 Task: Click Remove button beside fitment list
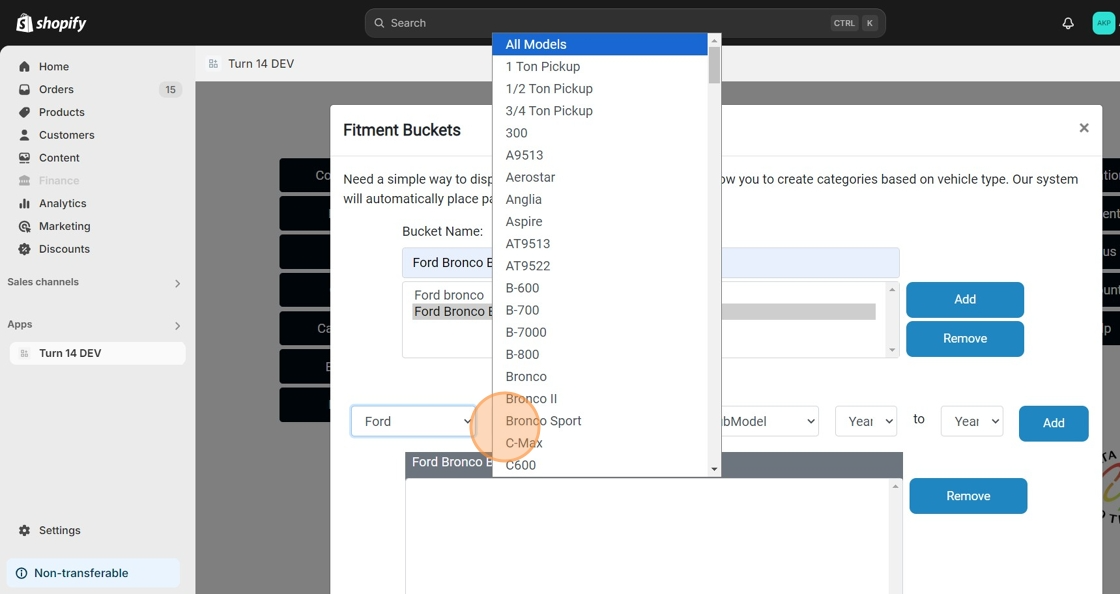(968, 496)
